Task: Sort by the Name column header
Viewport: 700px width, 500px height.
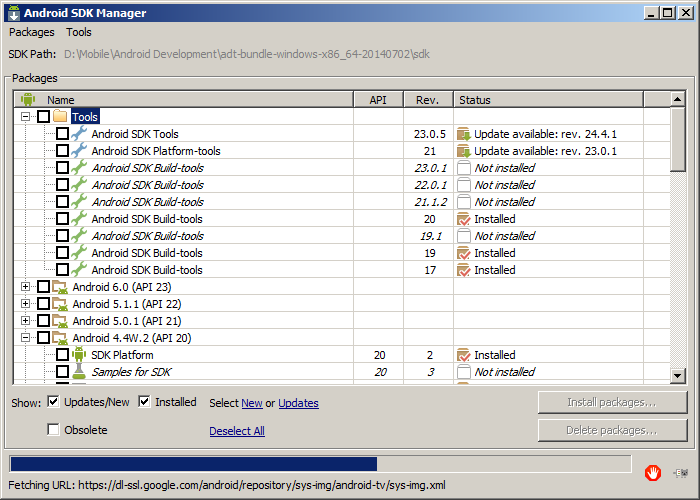Action: point(183,100)
